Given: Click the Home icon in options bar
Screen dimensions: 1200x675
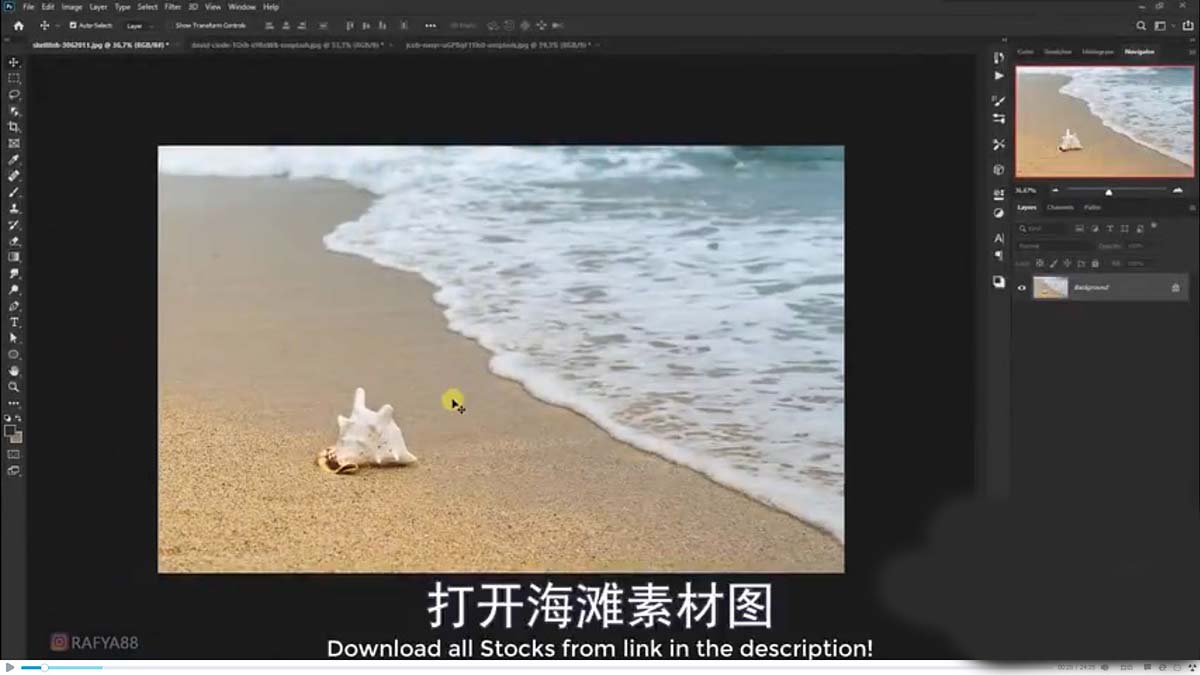Looking at the screenshot, I should pyautogui.click(x=18, y=26).
